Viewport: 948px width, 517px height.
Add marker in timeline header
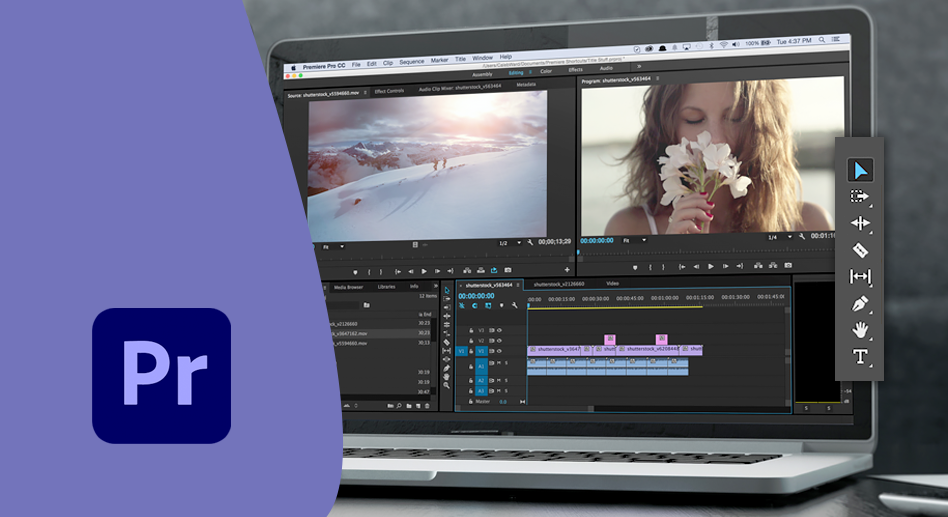tap(501, 305)
